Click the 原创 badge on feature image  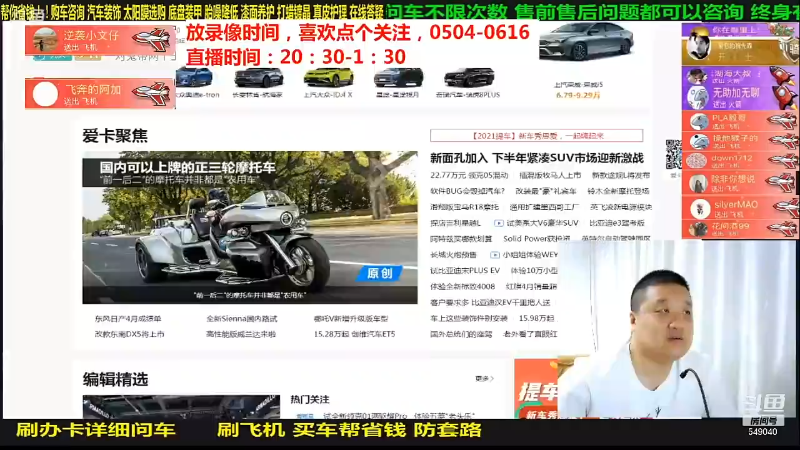coord(380,273)
